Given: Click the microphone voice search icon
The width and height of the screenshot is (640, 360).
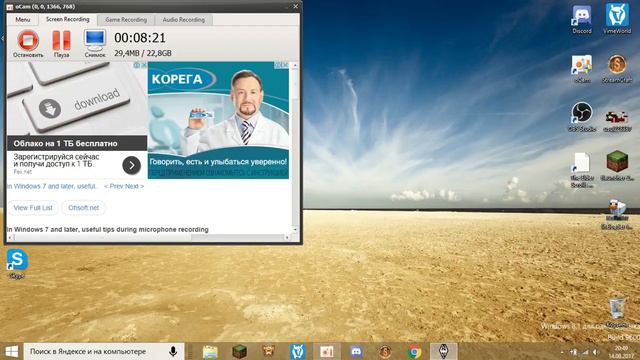Looking at the screenshot, I should coord(173,351).
